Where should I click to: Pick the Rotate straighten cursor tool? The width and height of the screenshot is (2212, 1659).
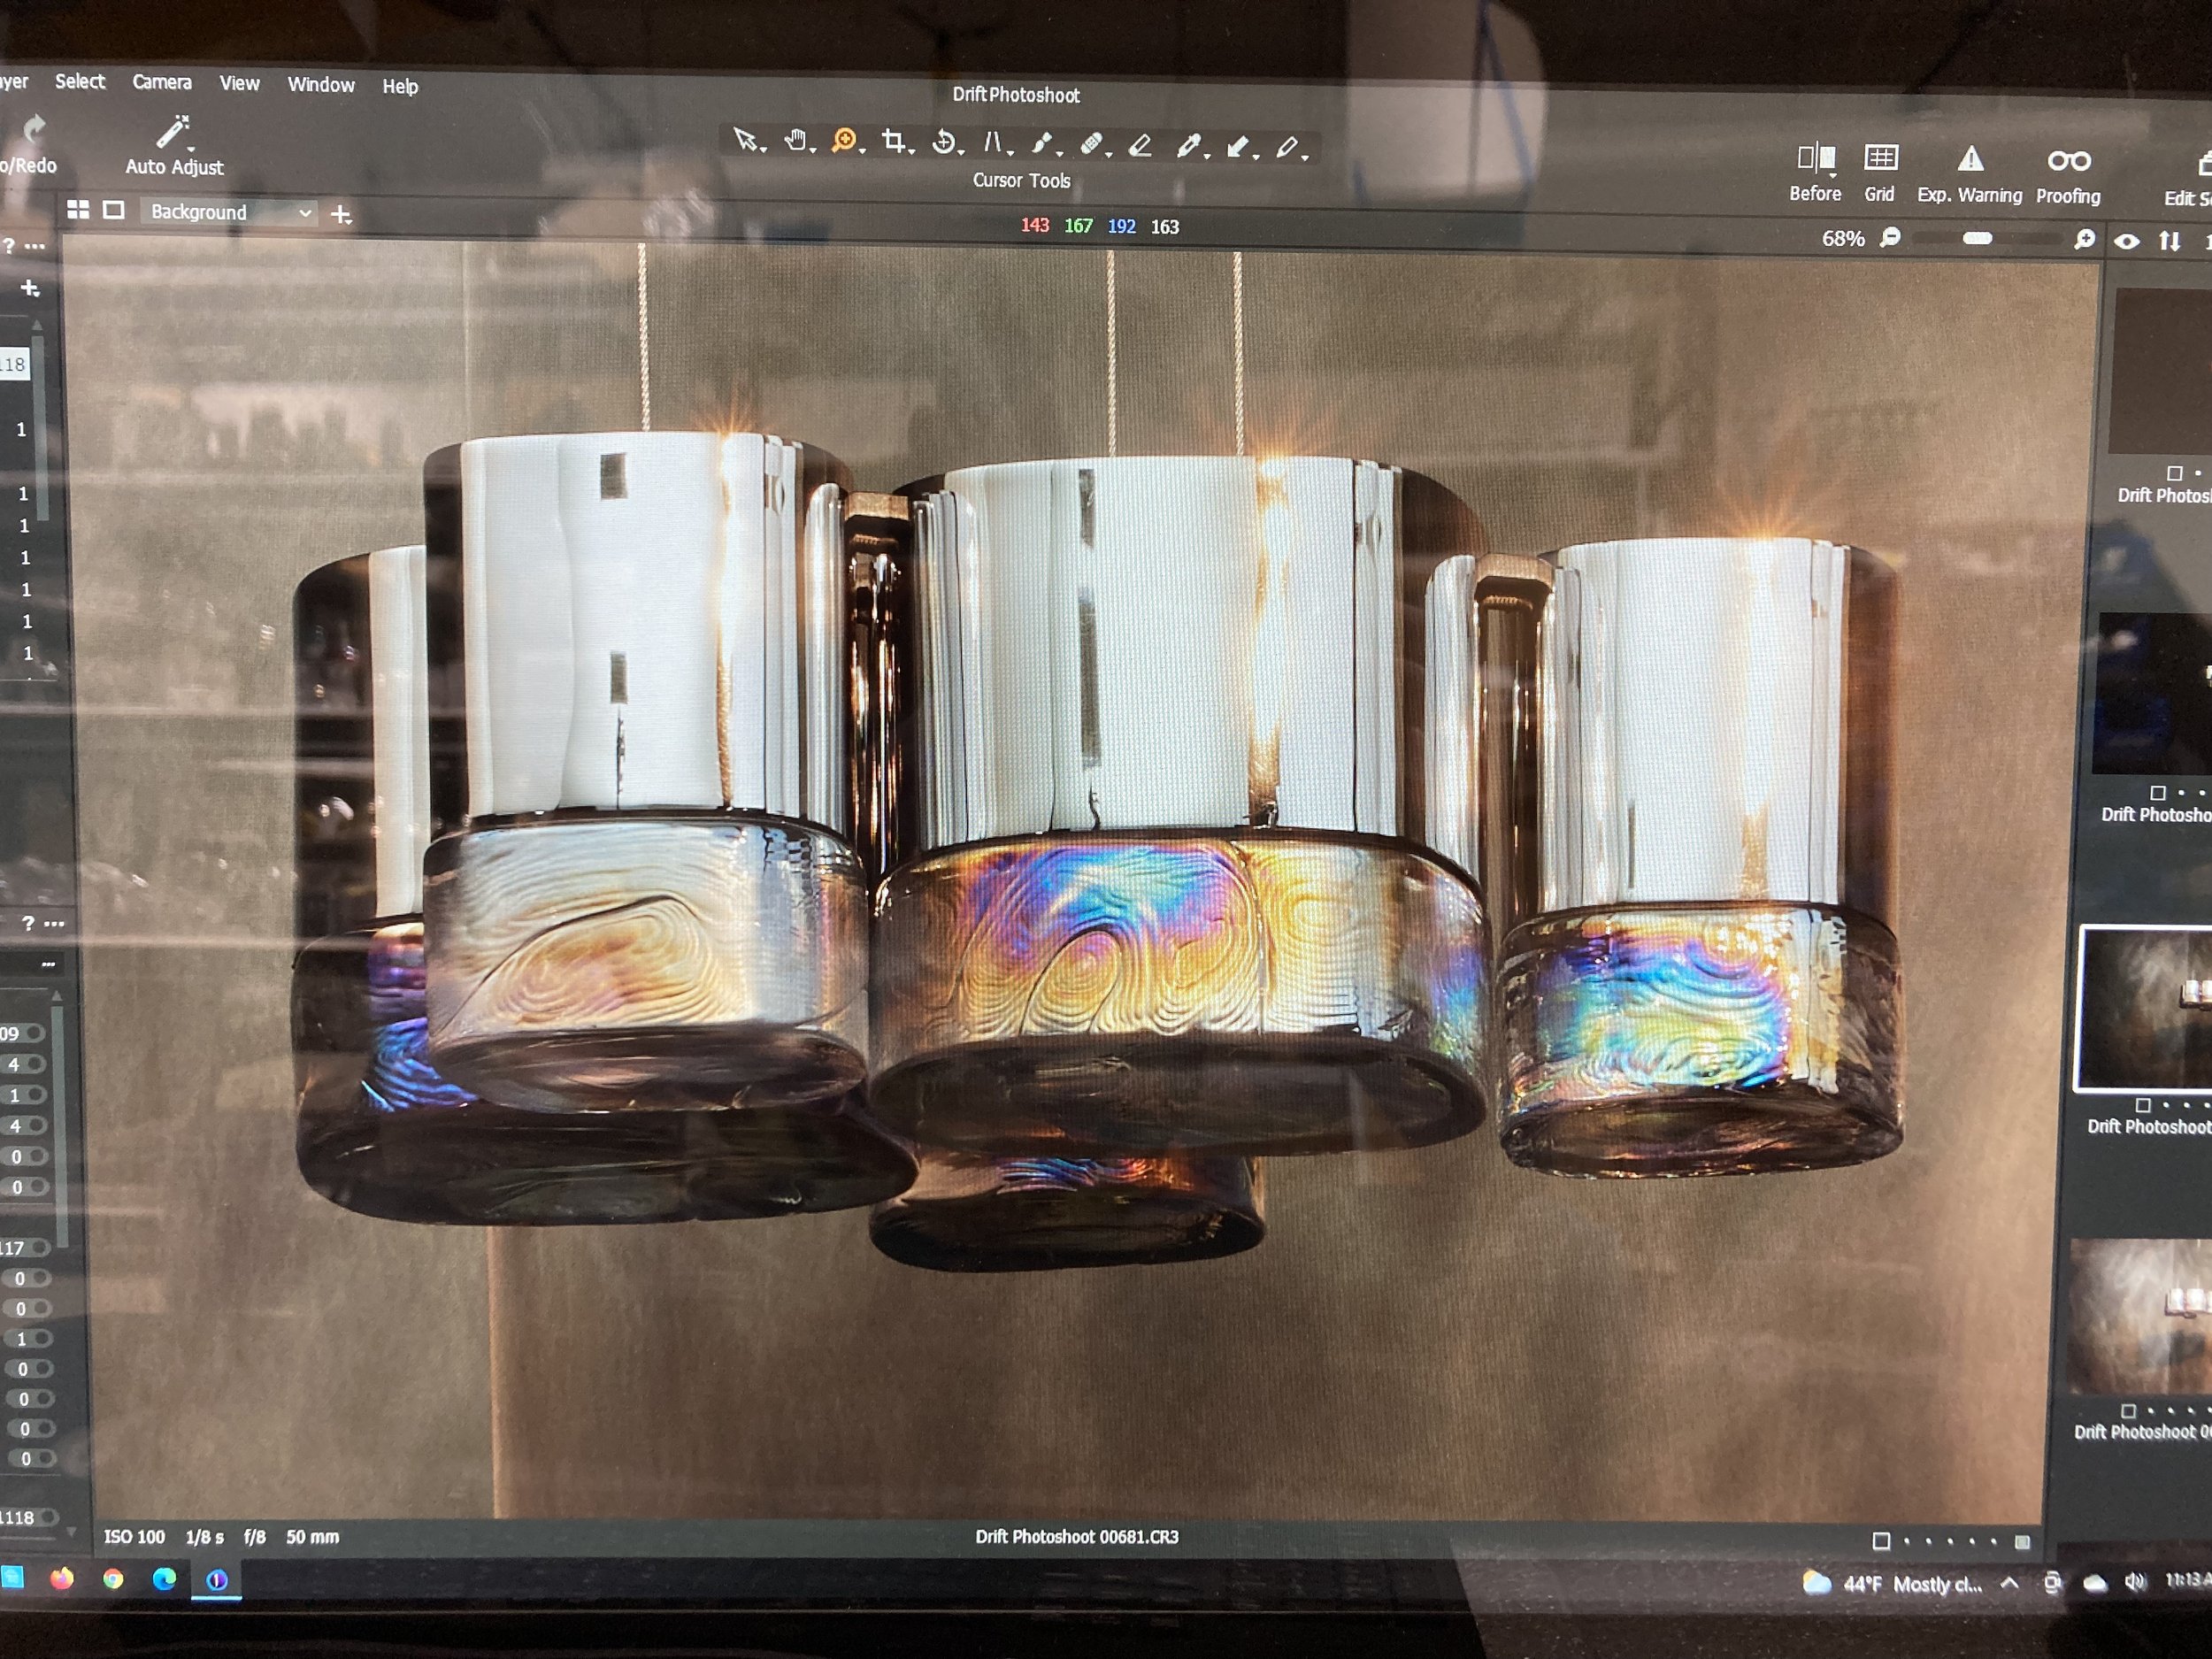pyautogui.click(x=943, y=142)
